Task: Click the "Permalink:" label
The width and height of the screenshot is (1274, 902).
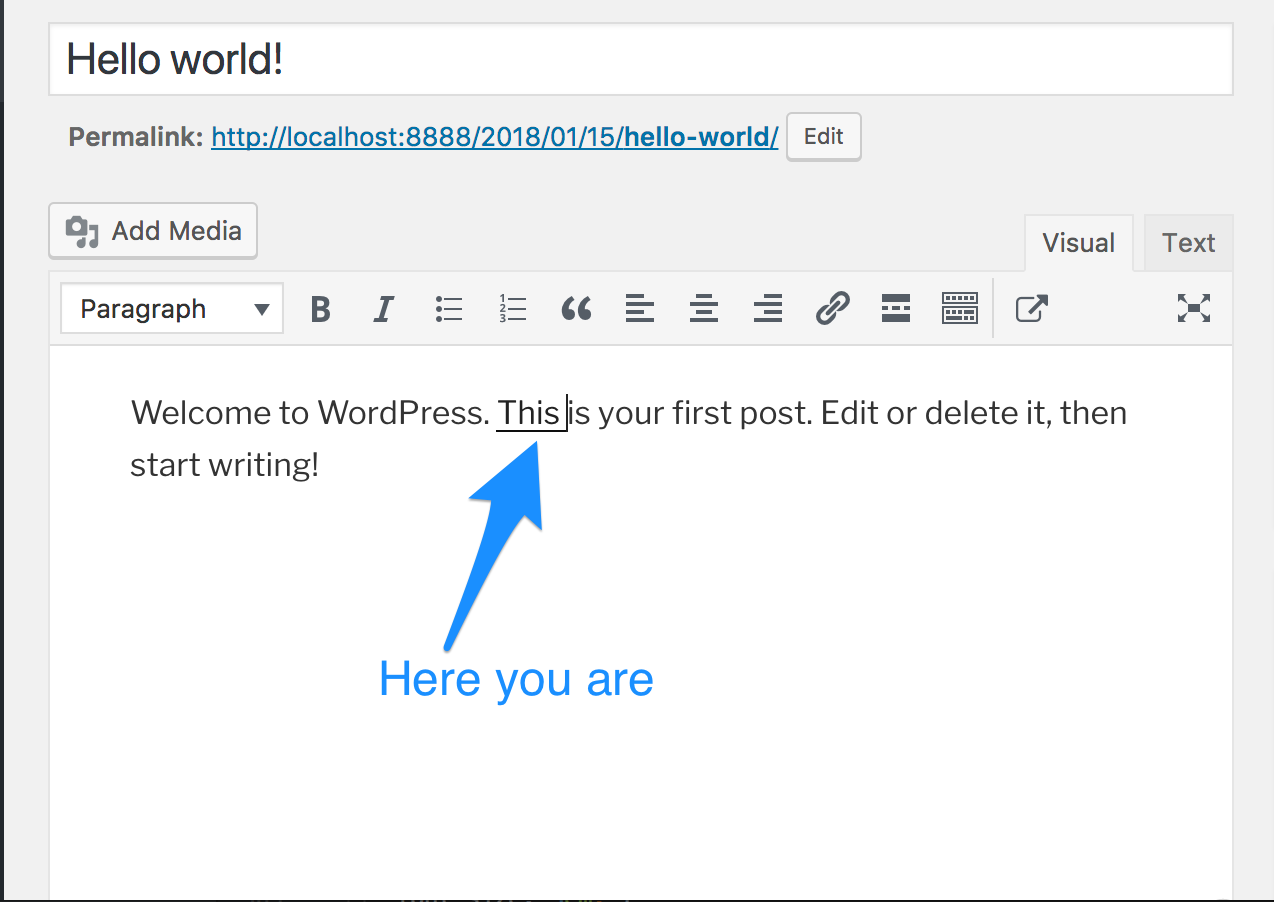Action: pyautogui.click(x=136, y=137)
